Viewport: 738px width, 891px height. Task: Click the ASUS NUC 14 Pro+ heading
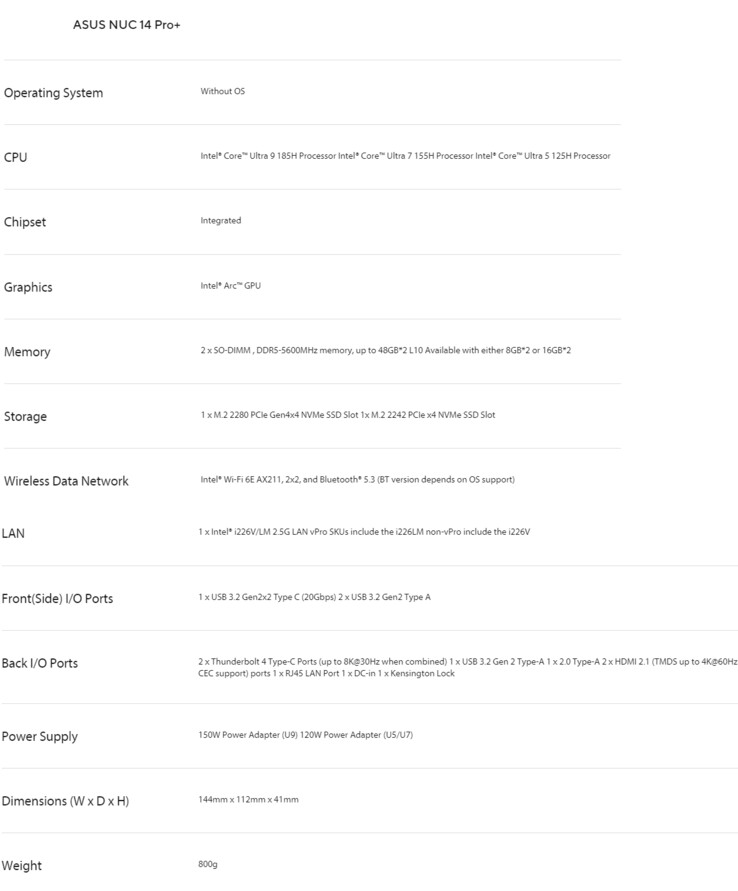tap(126, 24)
